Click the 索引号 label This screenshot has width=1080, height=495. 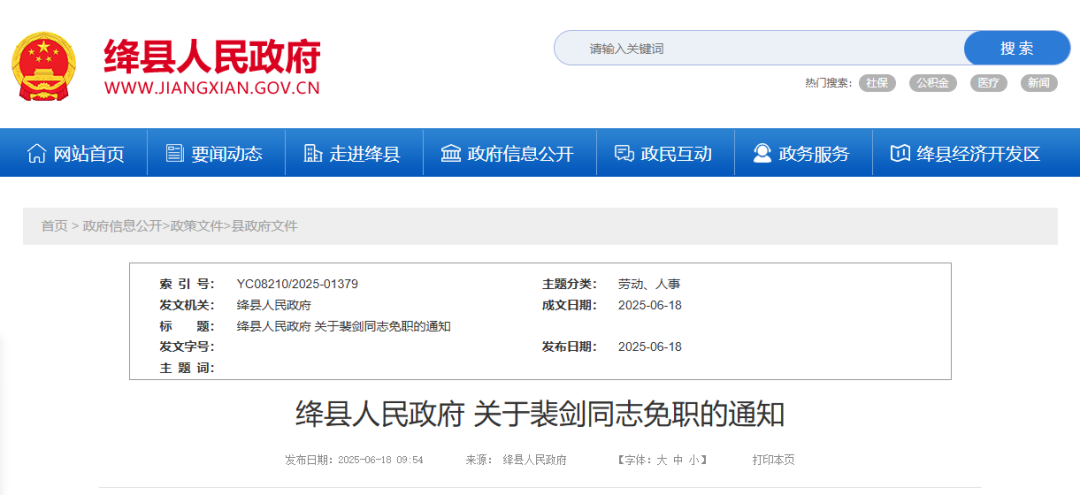pyautogui.click(x=187, y=284)
